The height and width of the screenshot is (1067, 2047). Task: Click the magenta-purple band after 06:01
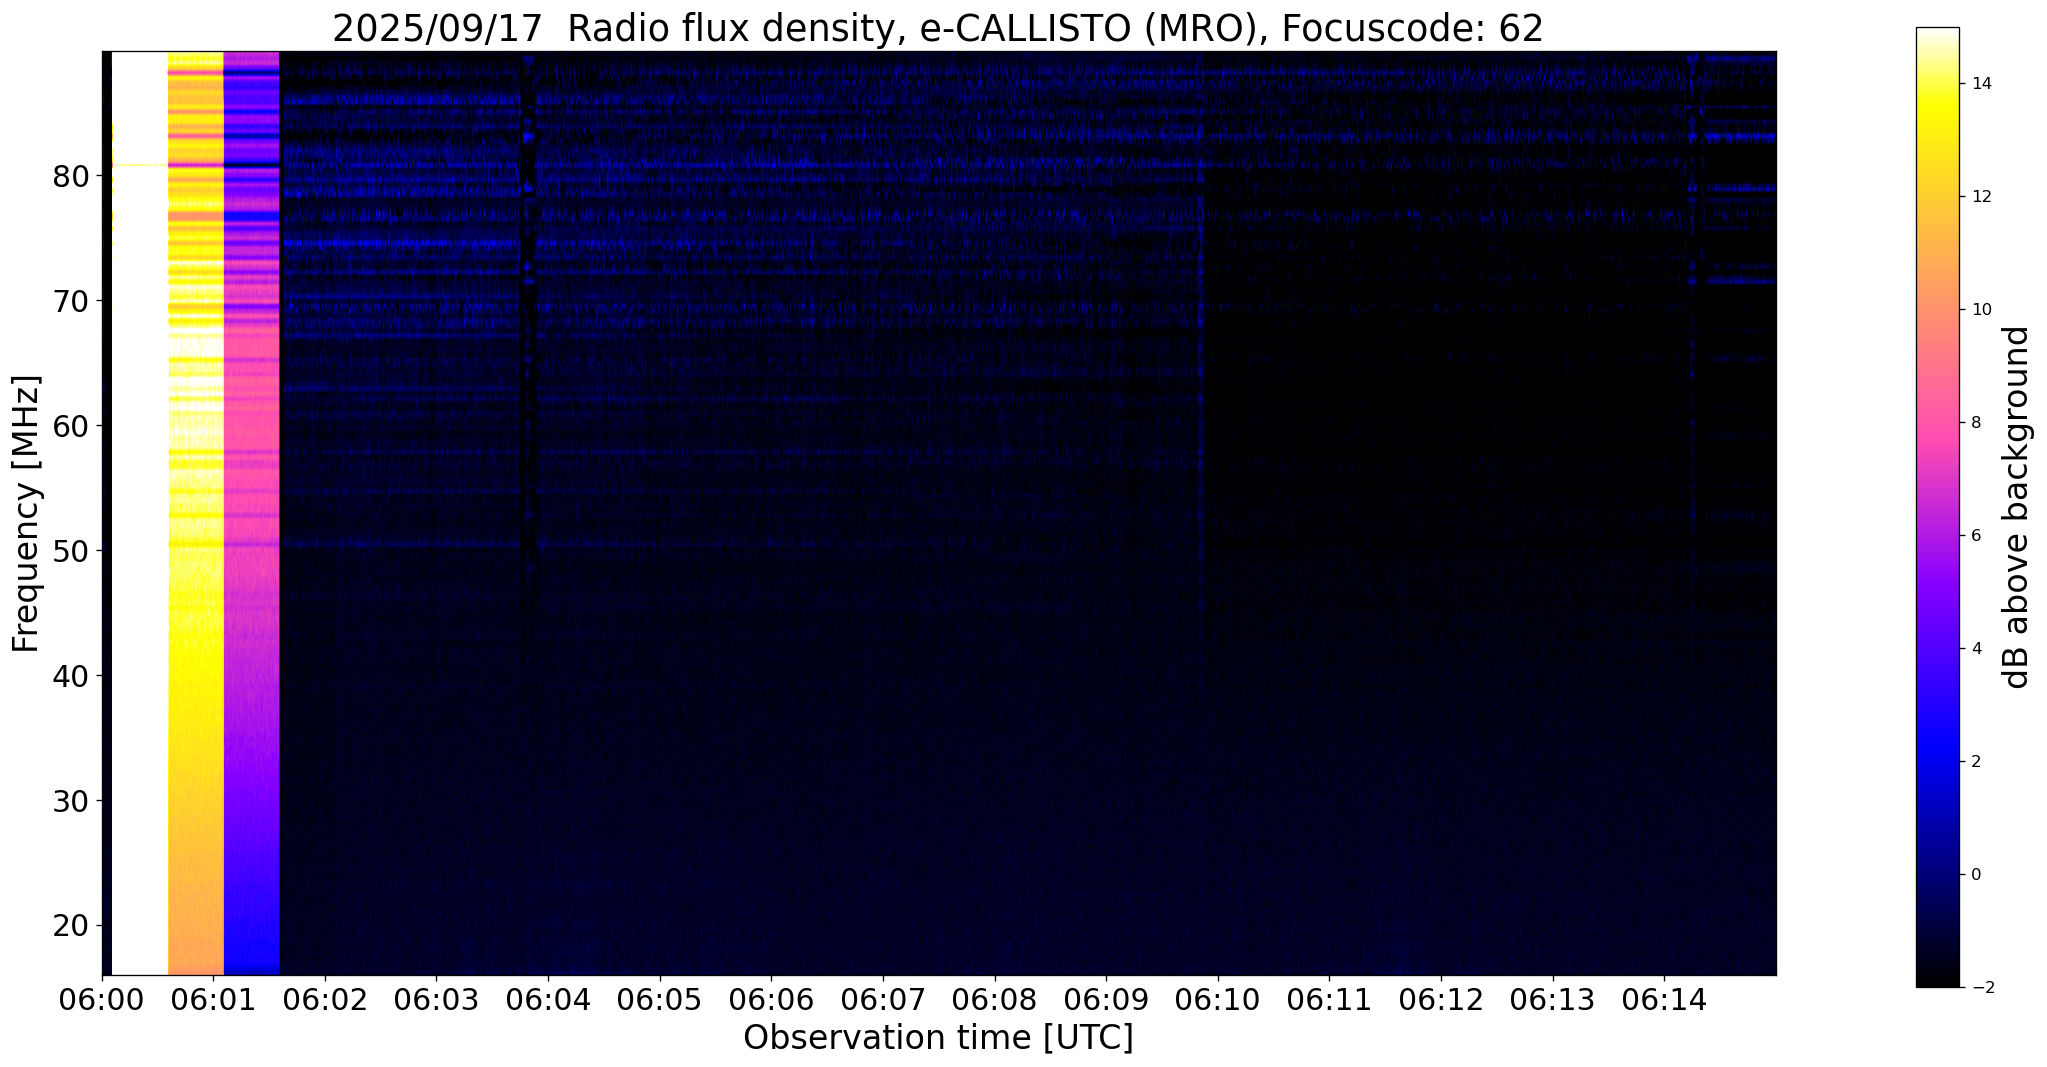pos(251,513)
